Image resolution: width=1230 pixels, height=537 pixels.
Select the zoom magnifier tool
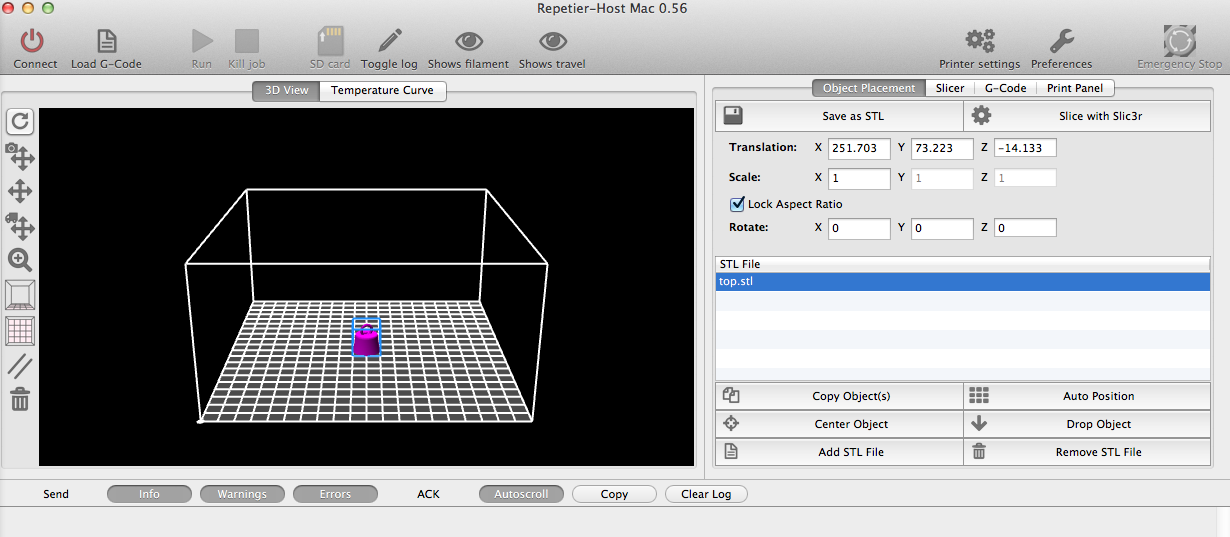(21, 260)
